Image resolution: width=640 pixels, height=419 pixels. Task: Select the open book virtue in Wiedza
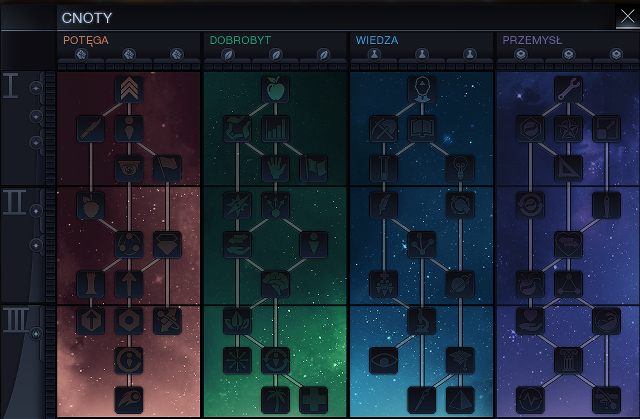click(421, 128)
